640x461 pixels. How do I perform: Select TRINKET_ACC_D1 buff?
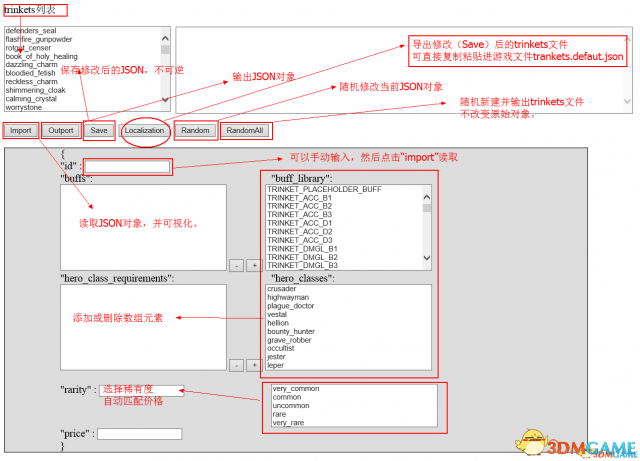tap(300, 223)
